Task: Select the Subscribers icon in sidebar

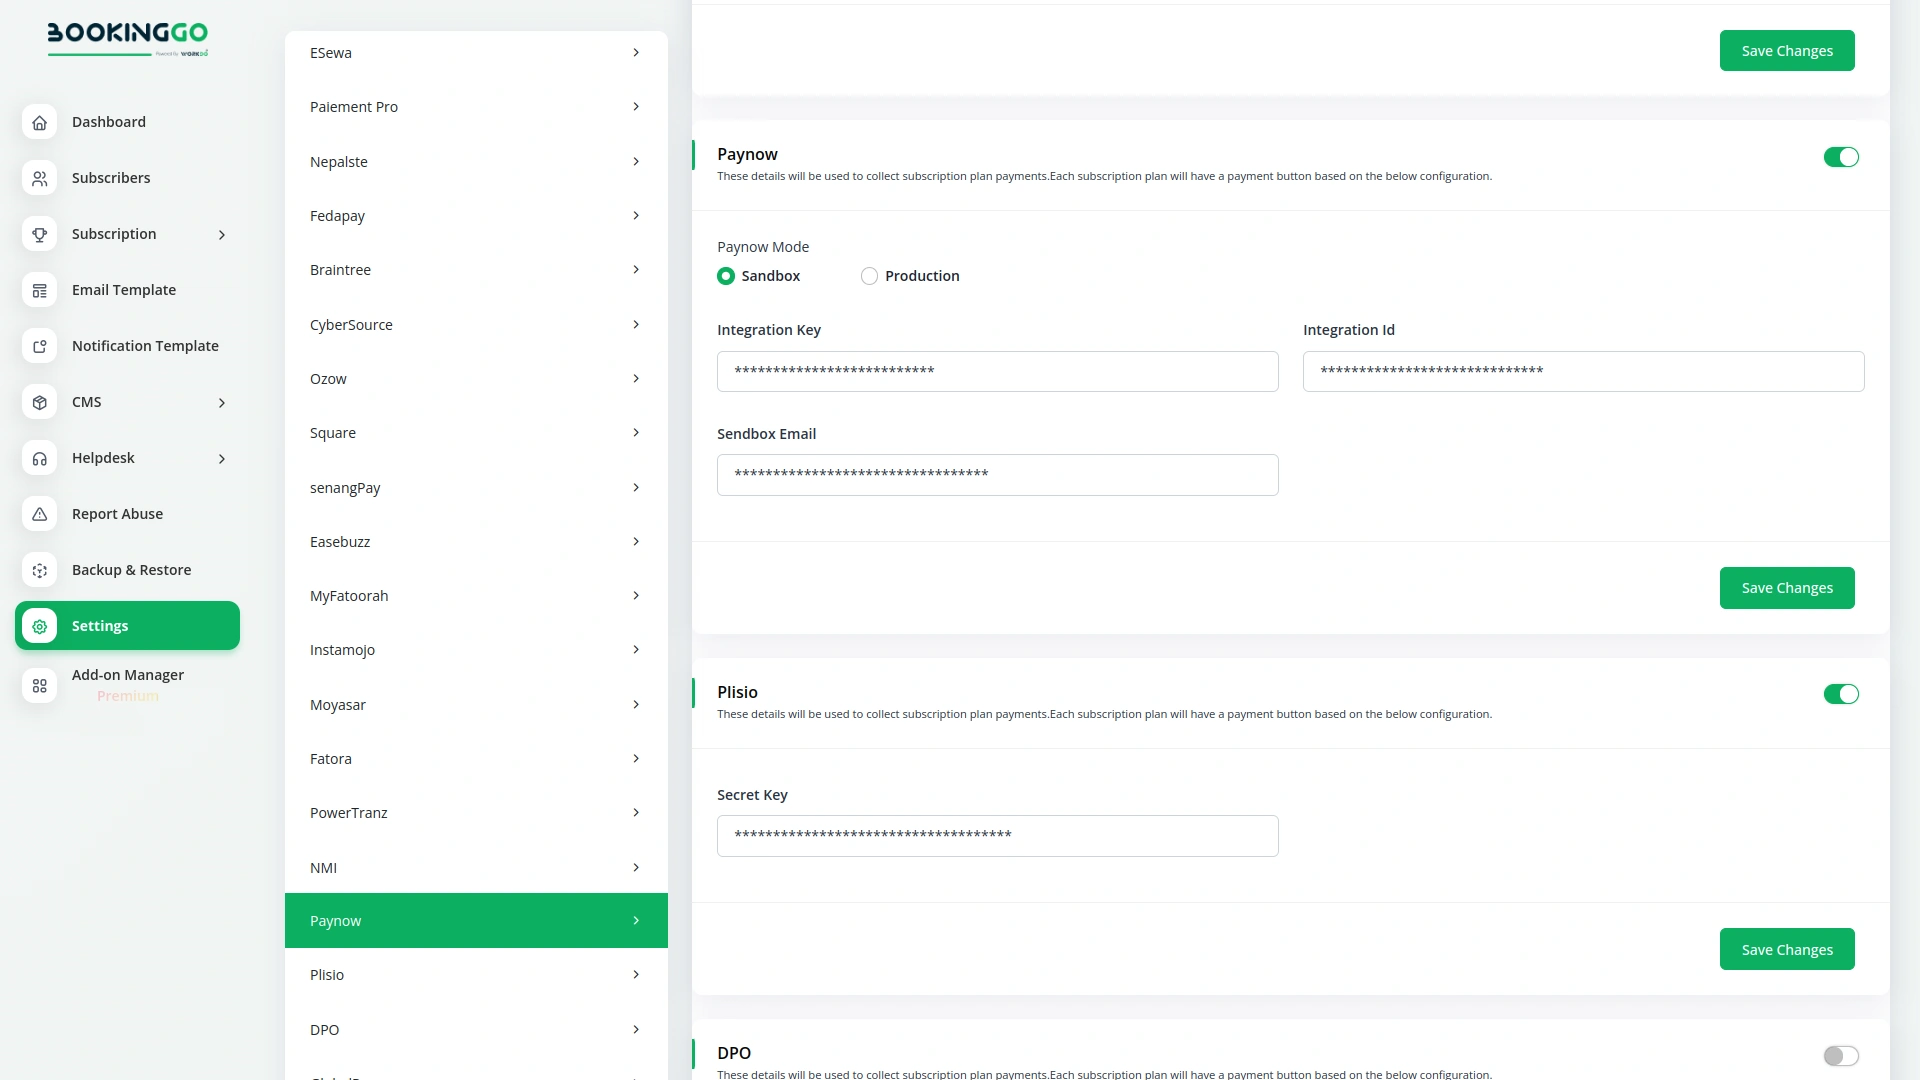Action: pos(39,178)
